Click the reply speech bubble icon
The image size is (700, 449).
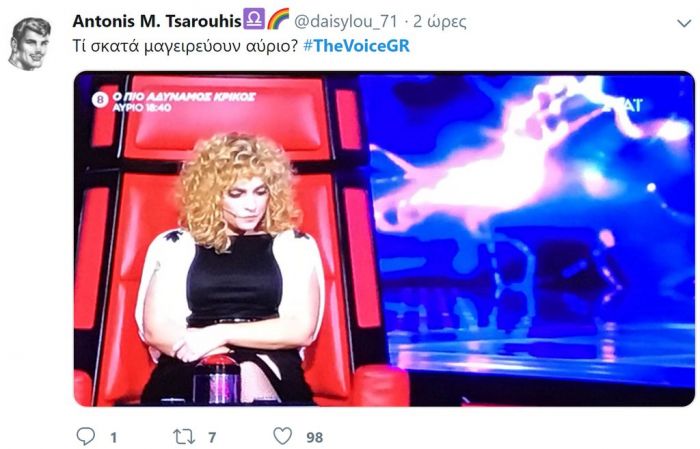click(86, 436)
